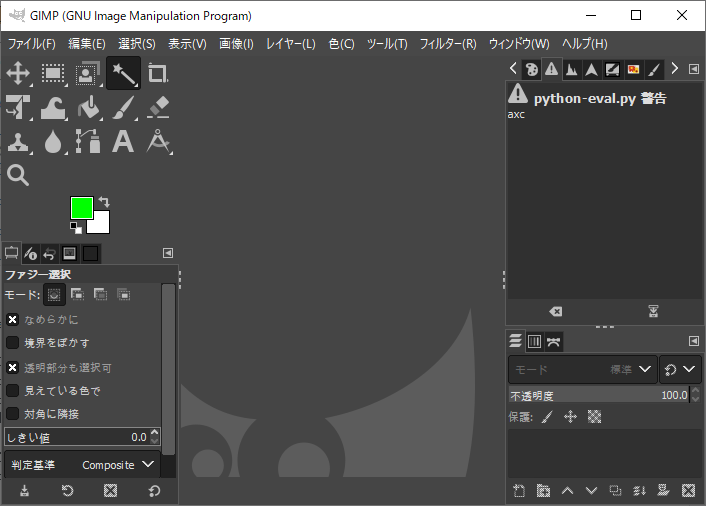Image resolution: width=706 pixels, height=506 pixels.
Task: Select the Unified Transform tool
Action: tap(18, 107)
